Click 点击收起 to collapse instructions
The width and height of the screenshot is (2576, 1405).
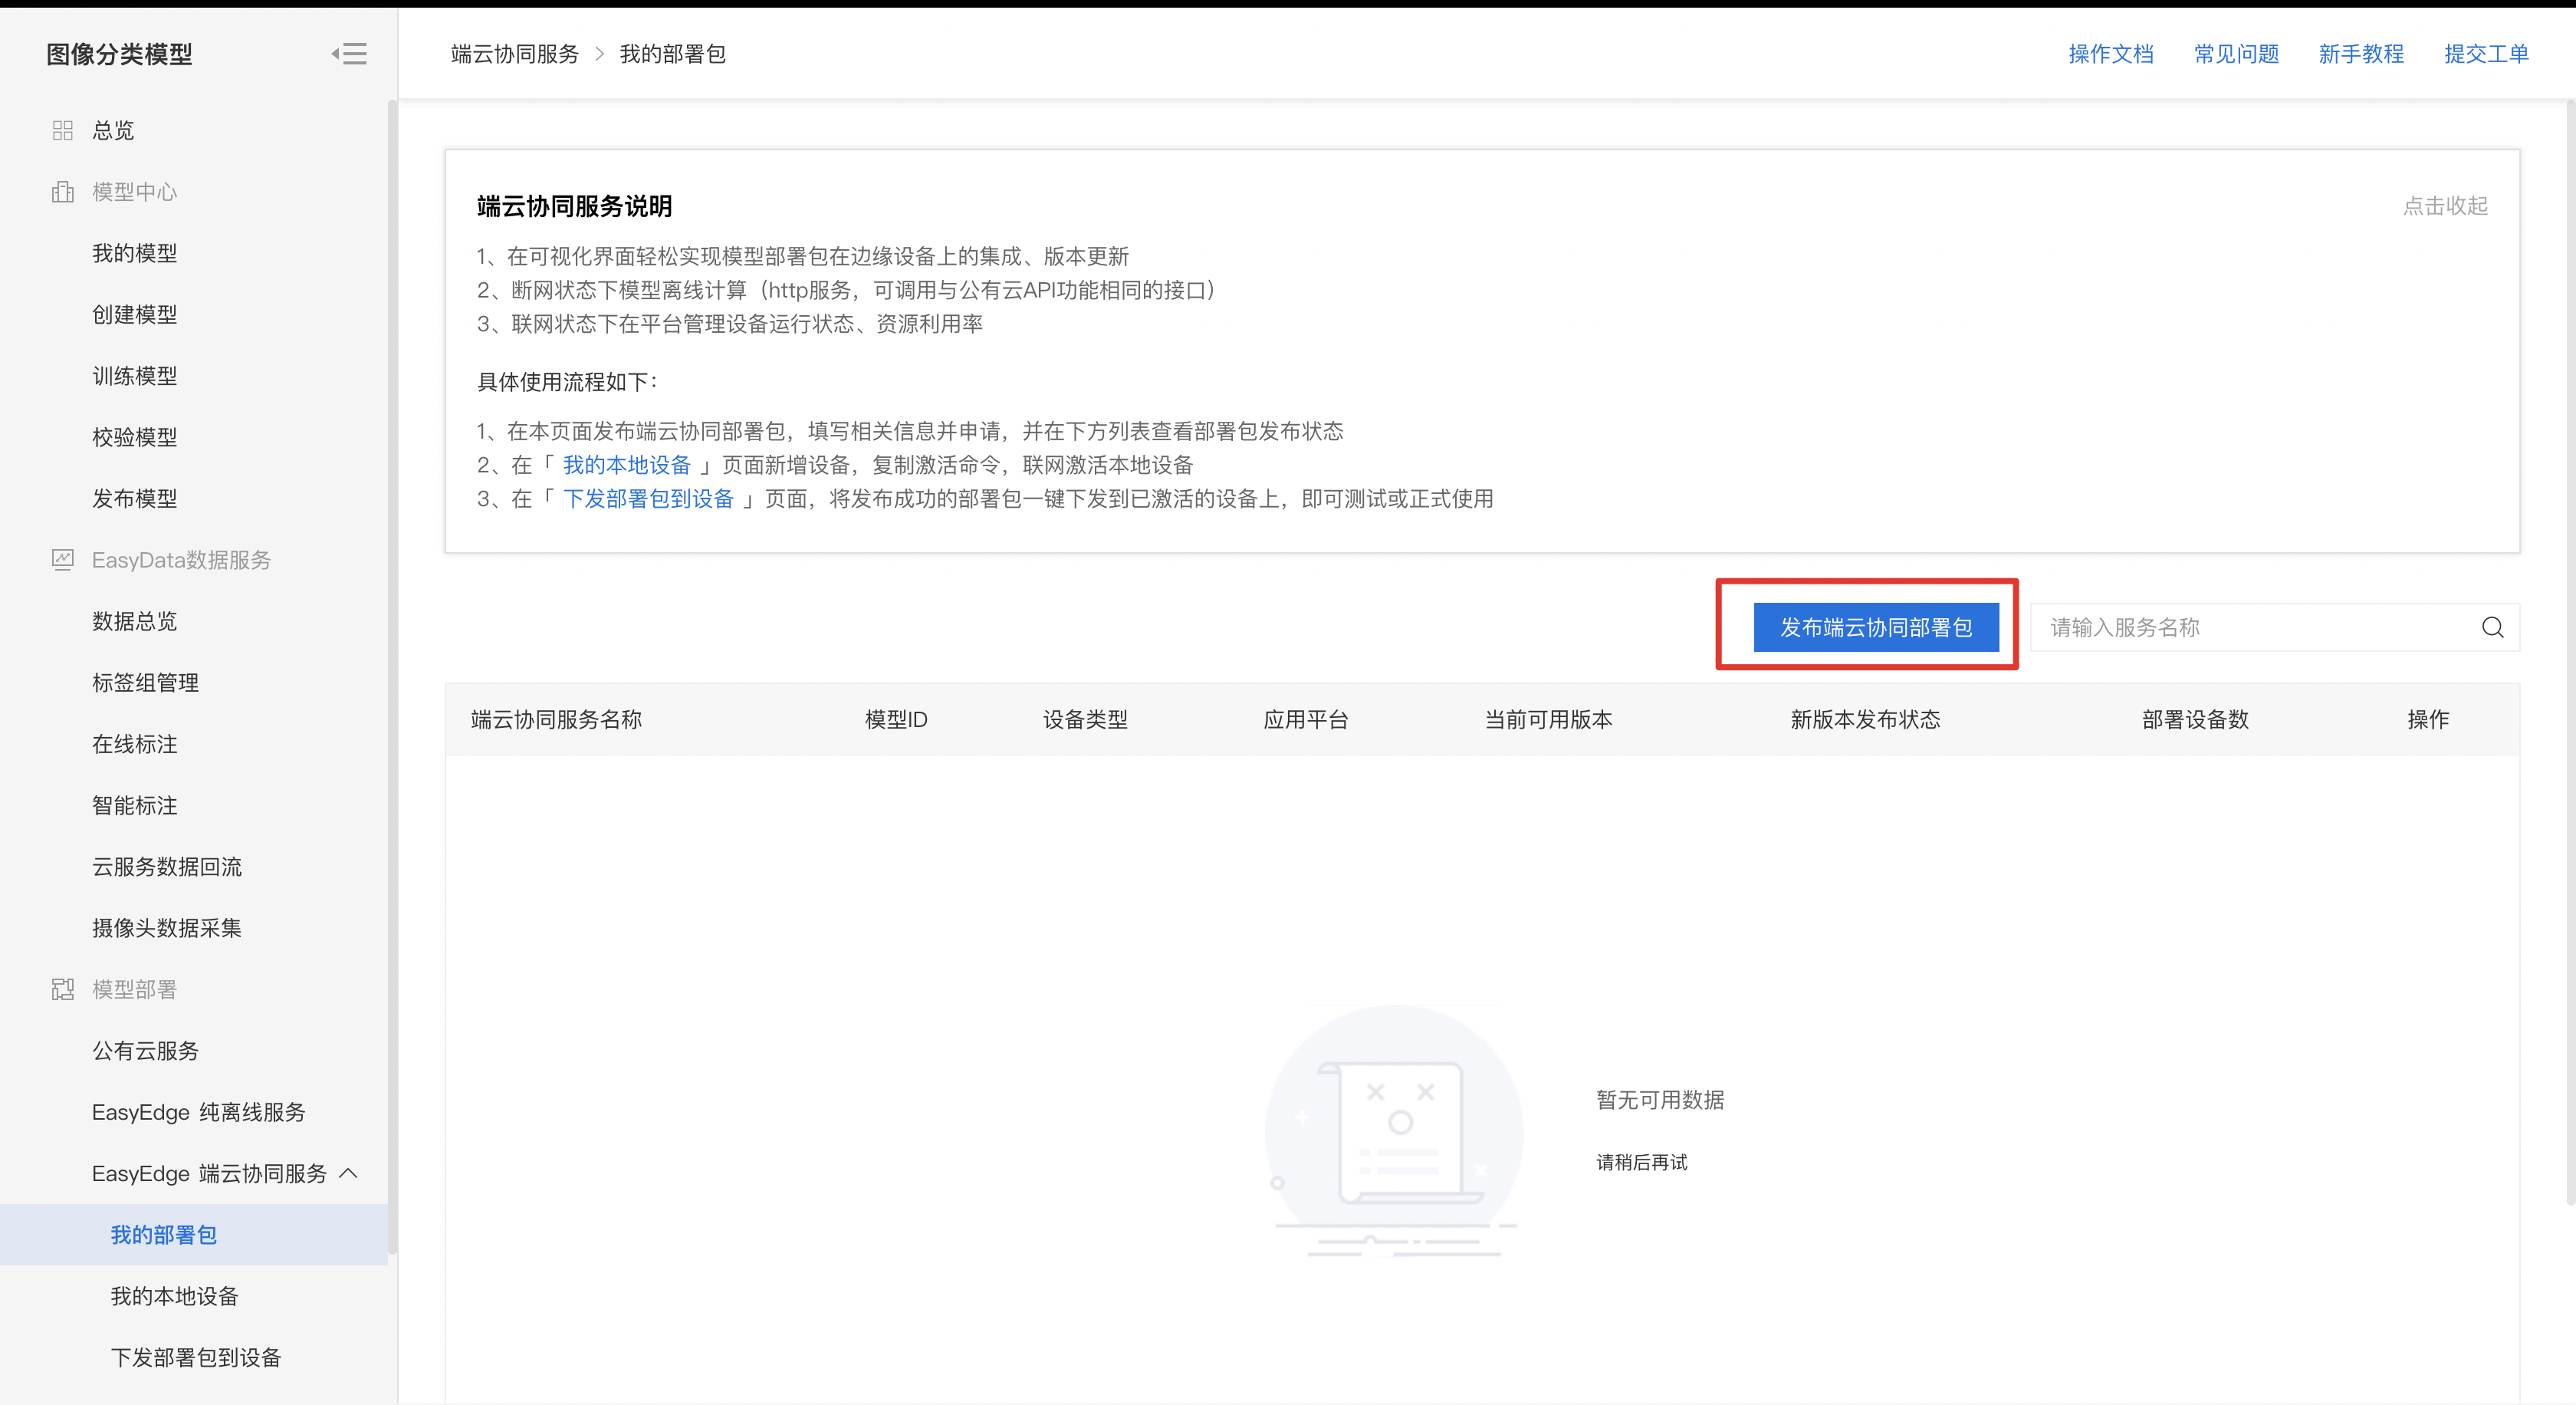click(2446, 206)
